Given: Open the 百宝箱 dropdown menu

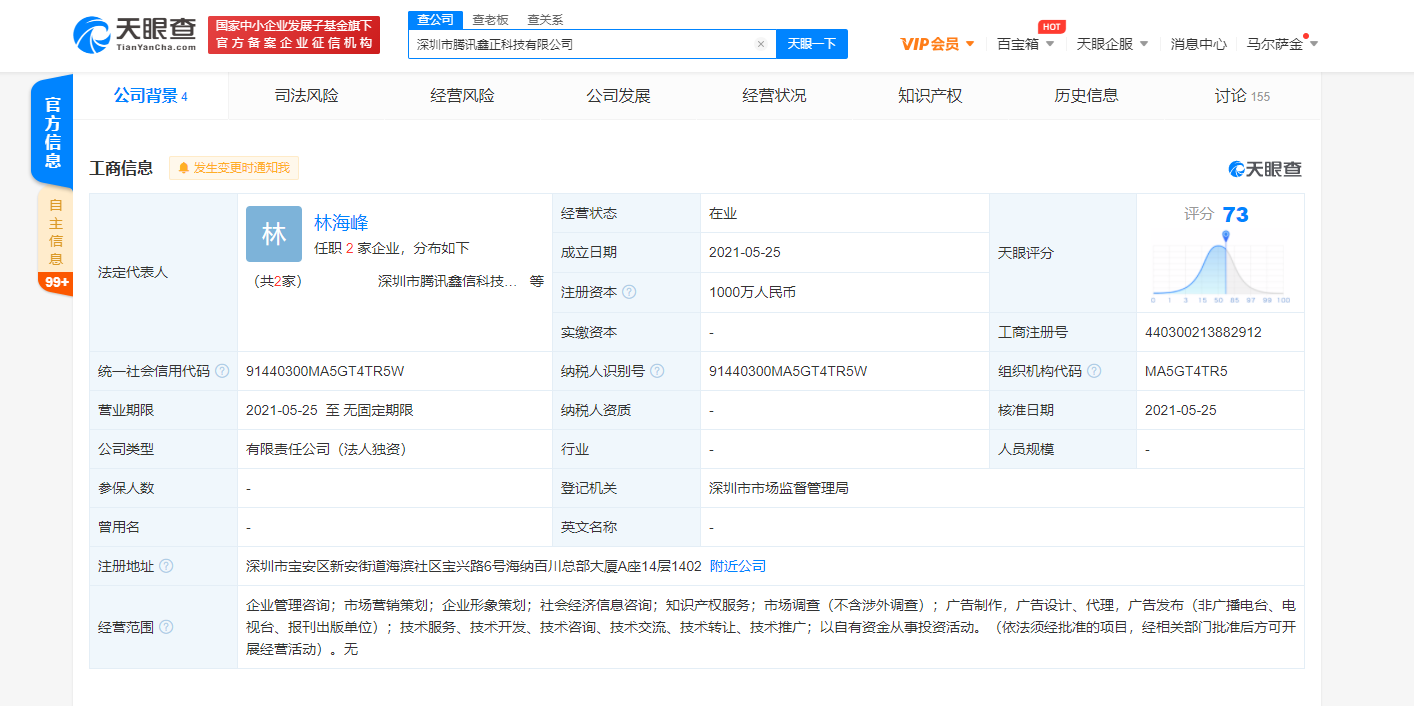Looking at the screenshot, I should [1025, 44].
